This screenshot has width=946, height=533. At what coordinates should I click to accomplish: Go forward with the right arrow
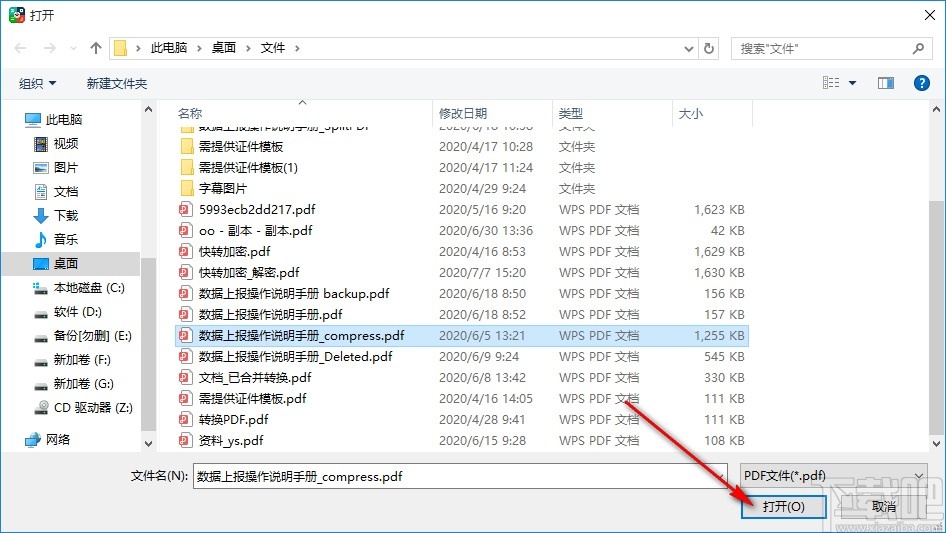point(49,48)
